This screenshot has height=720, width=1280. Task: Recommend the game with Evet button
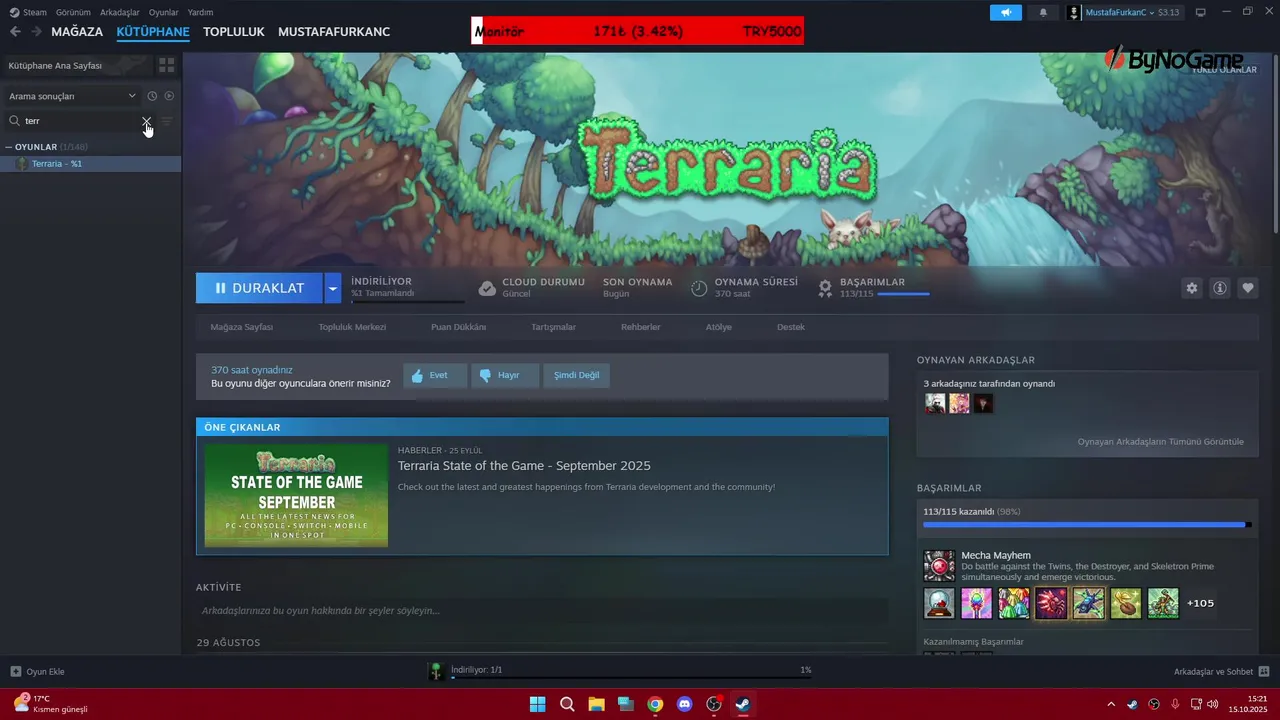tap(435, 376)
